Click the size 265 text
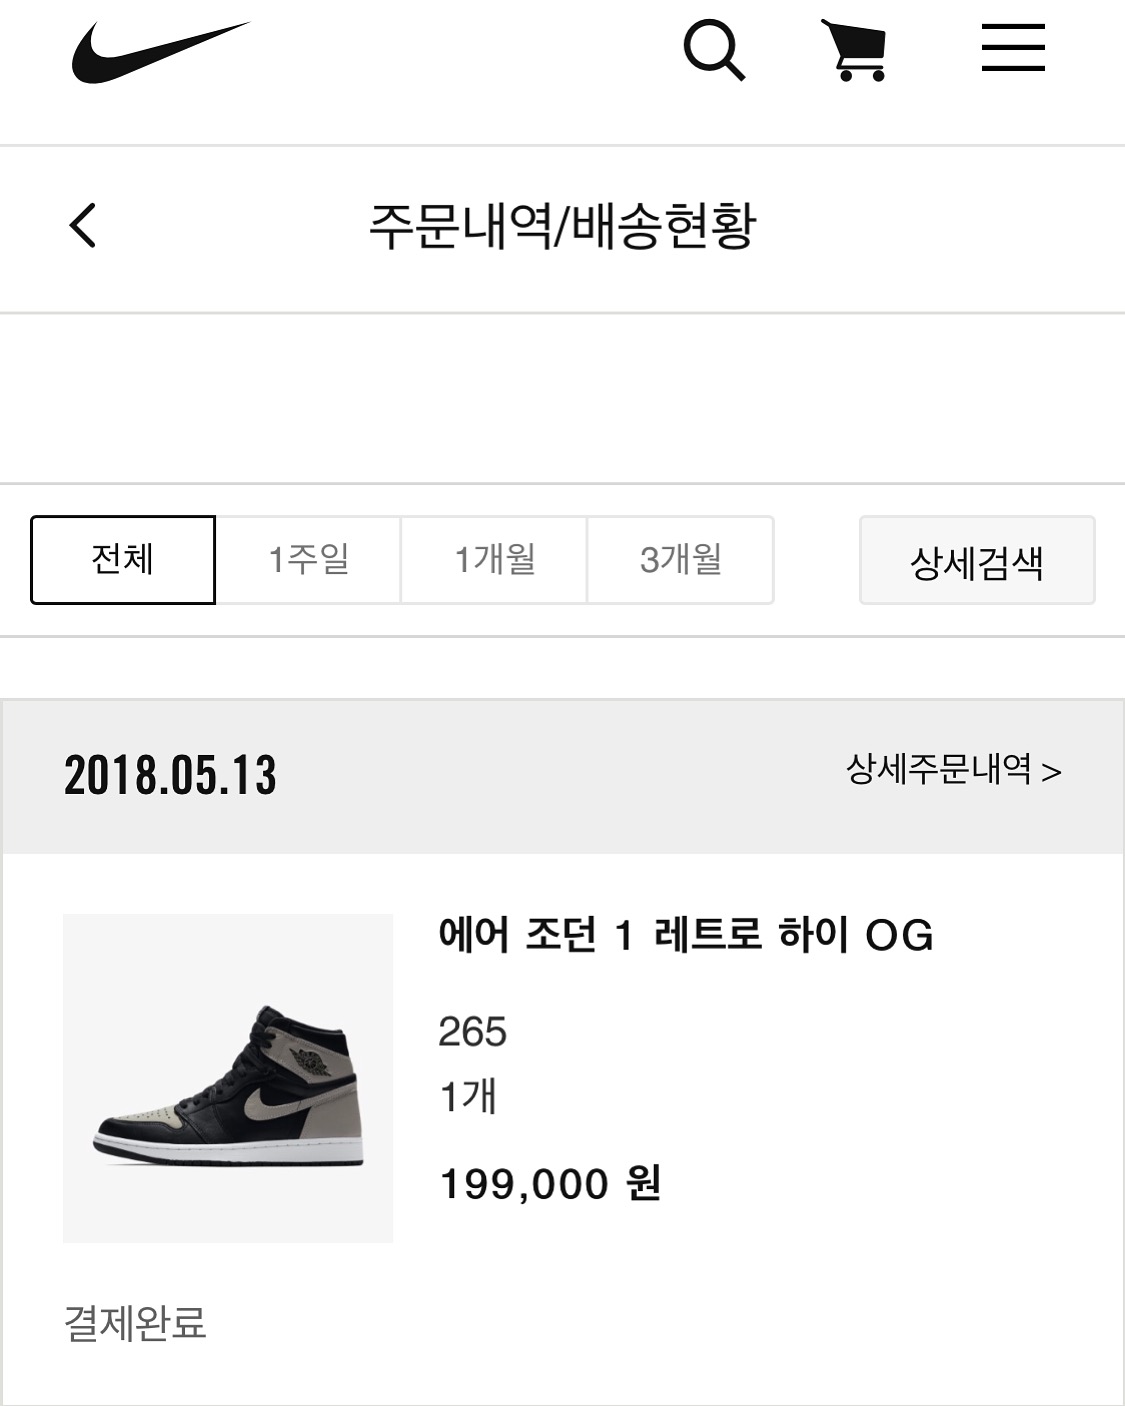Viewport: 1125px width, 1406px height. [472, 1031]
